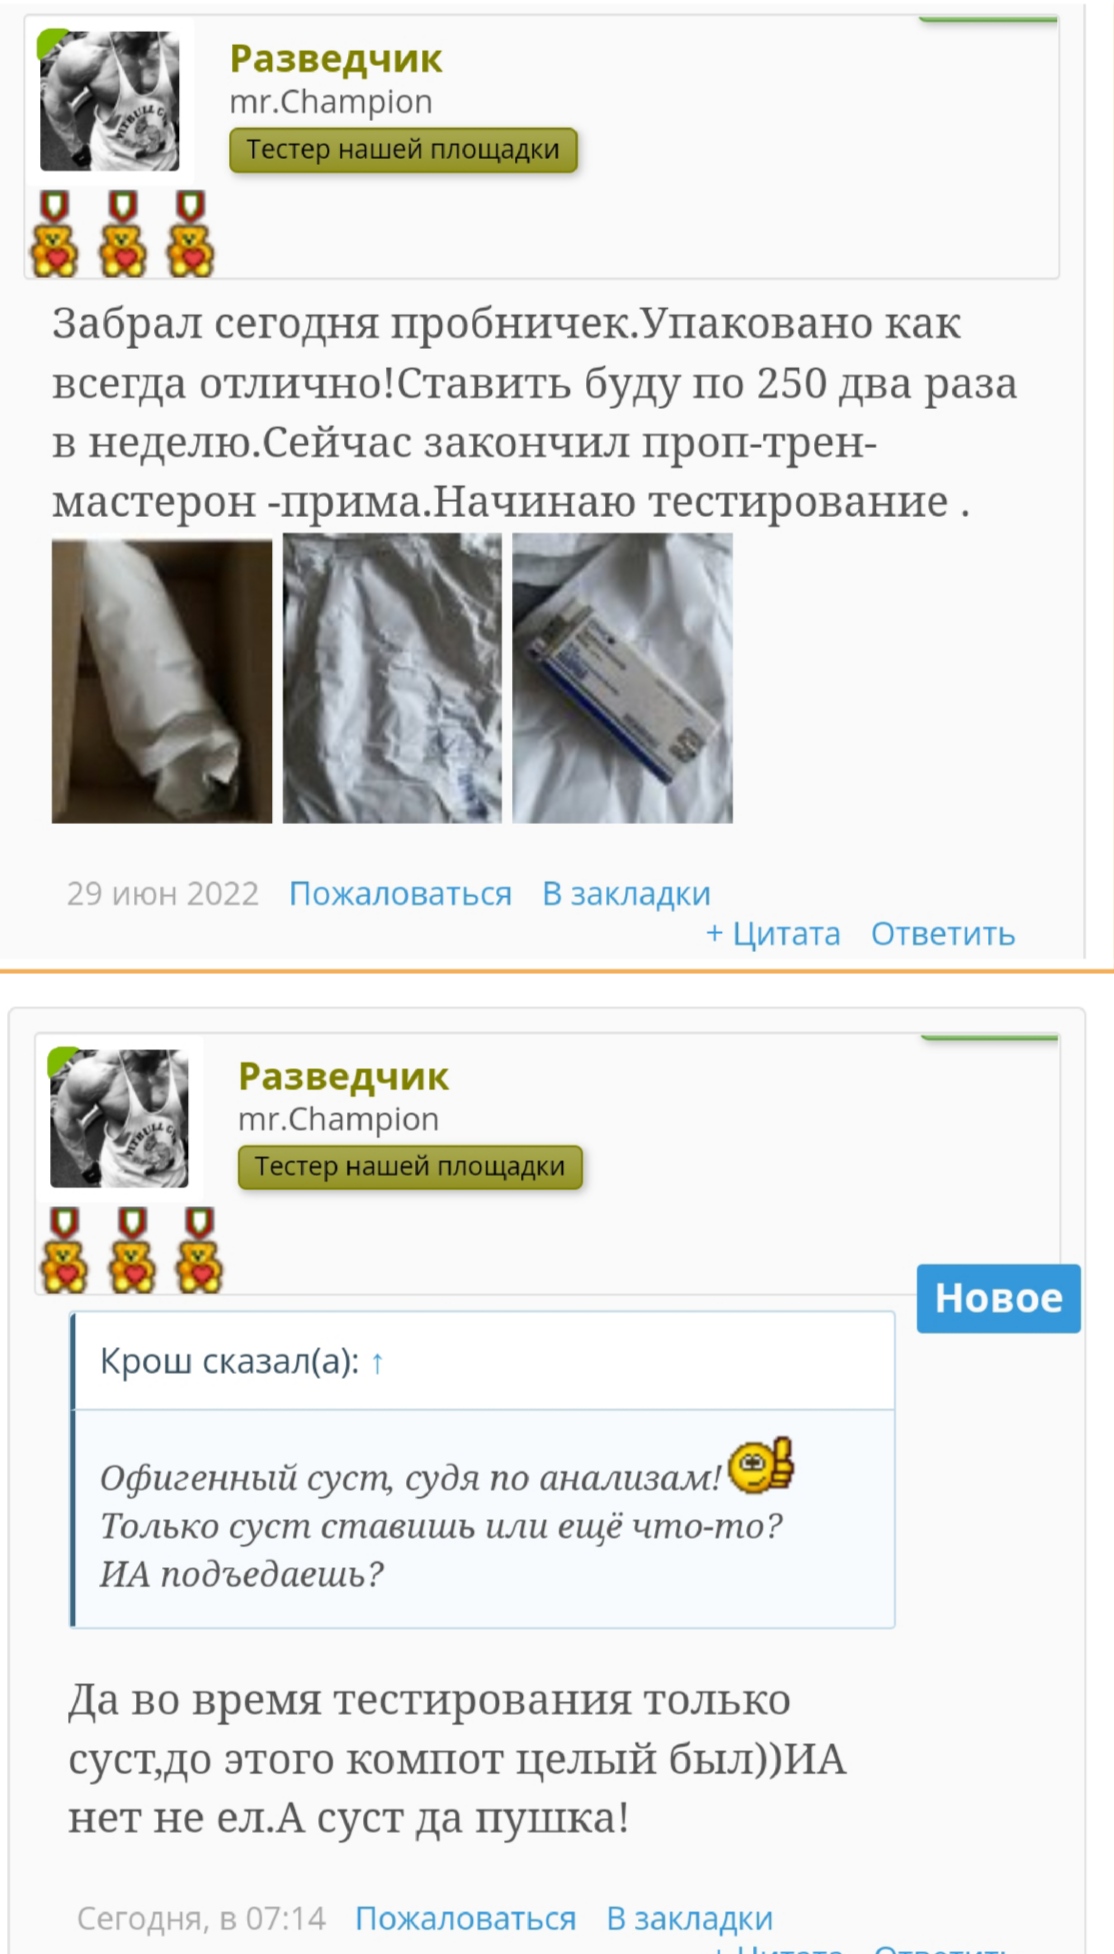Open mr.Champion avatar in second post
Viewport: 1114px width, 1954px height.
[119, 1118]
